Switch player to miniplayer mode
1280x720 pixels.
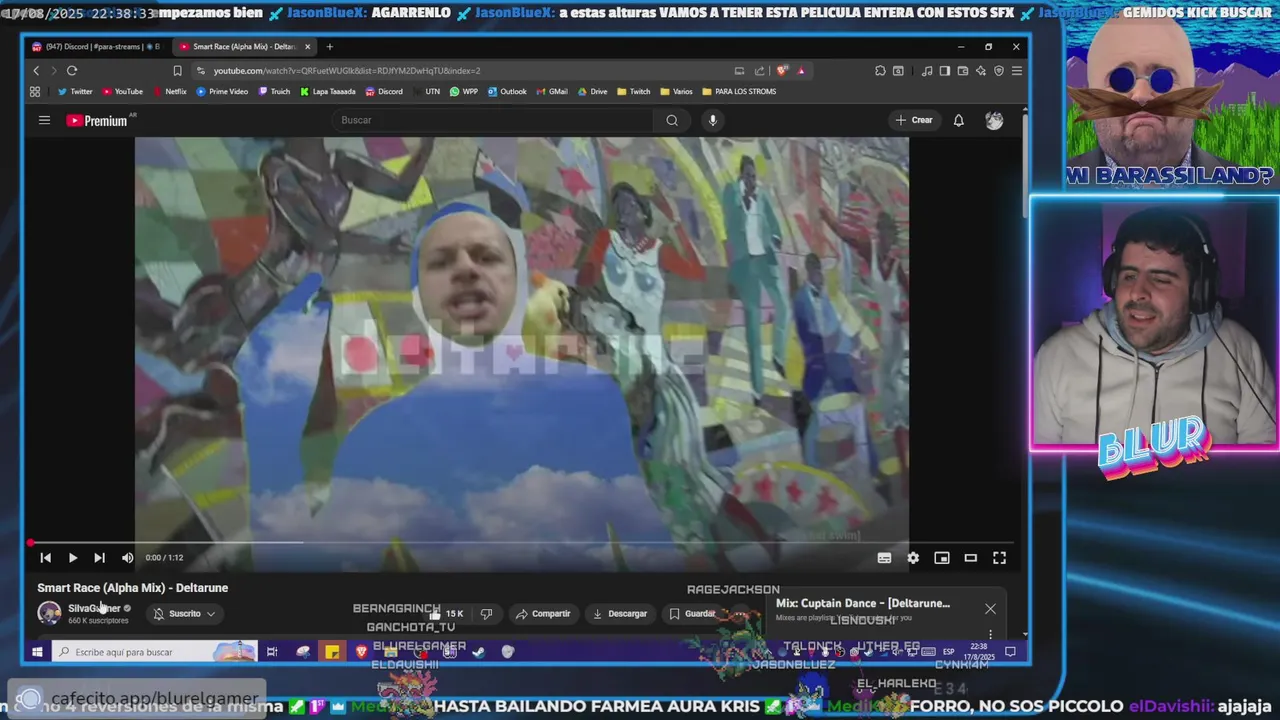(941, 558)
